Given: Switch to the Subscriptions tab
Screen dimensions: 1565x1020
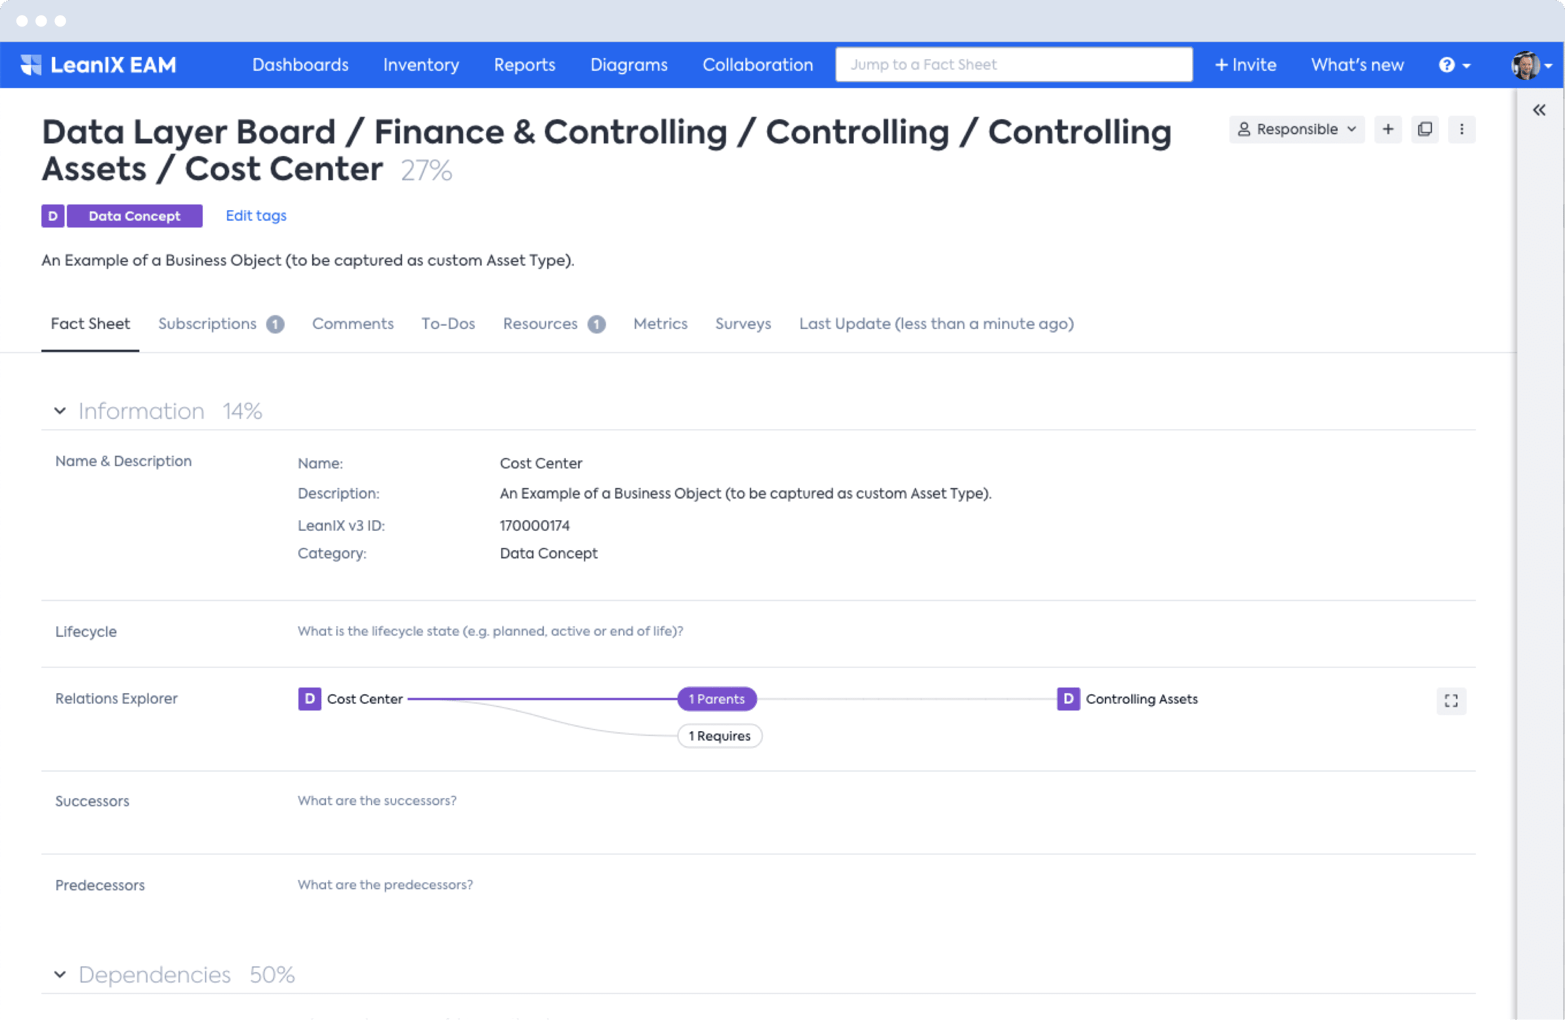Looking at the screenshot, I should pos(207,323).
